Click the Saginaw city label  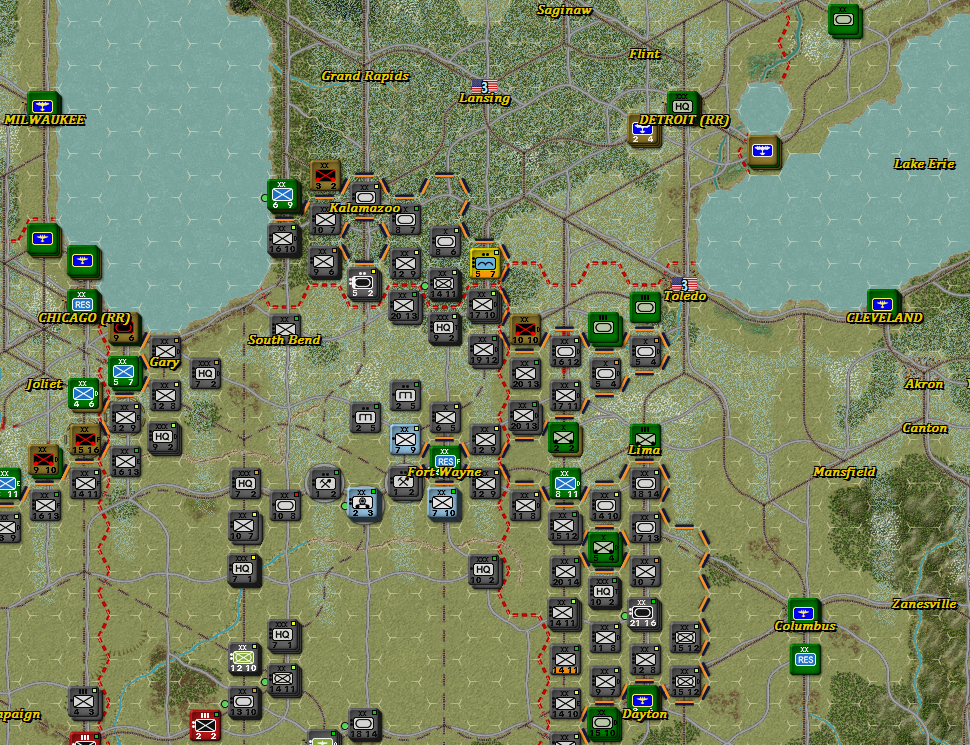click(x=564, y=10)
